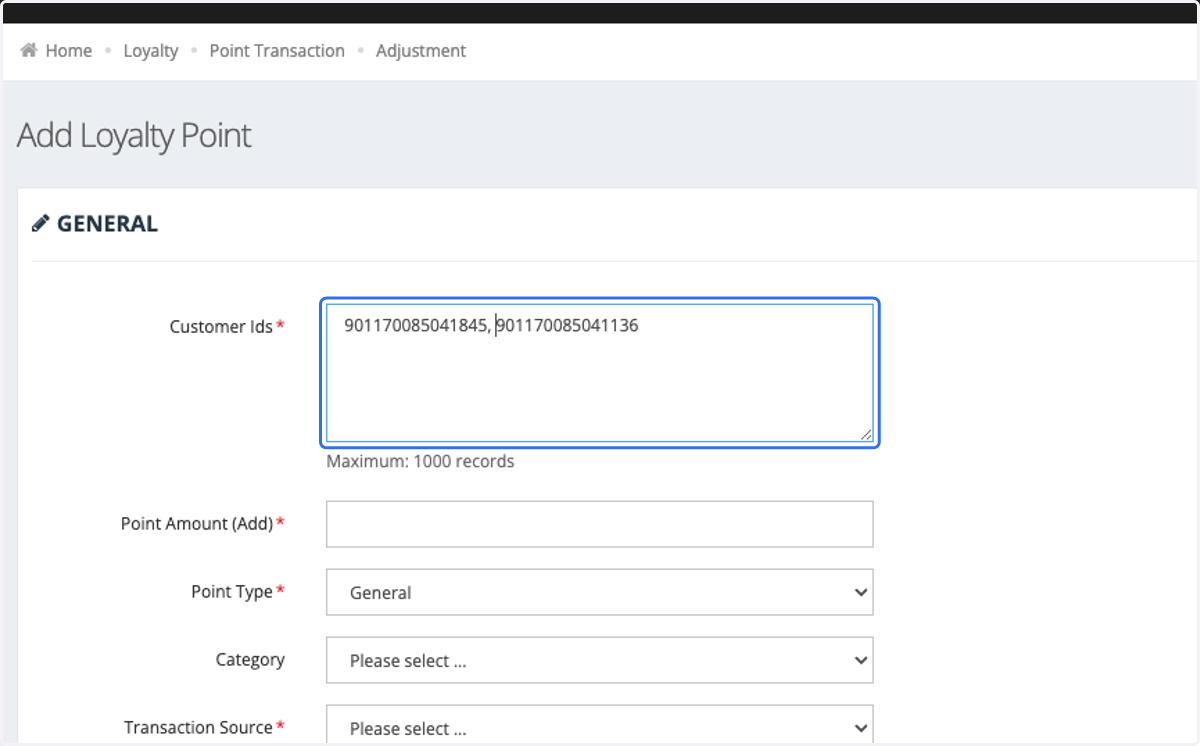This screenshot has width=1200, height=746.
Task: Click the Customer Ids label
Action: pos(221,326)
